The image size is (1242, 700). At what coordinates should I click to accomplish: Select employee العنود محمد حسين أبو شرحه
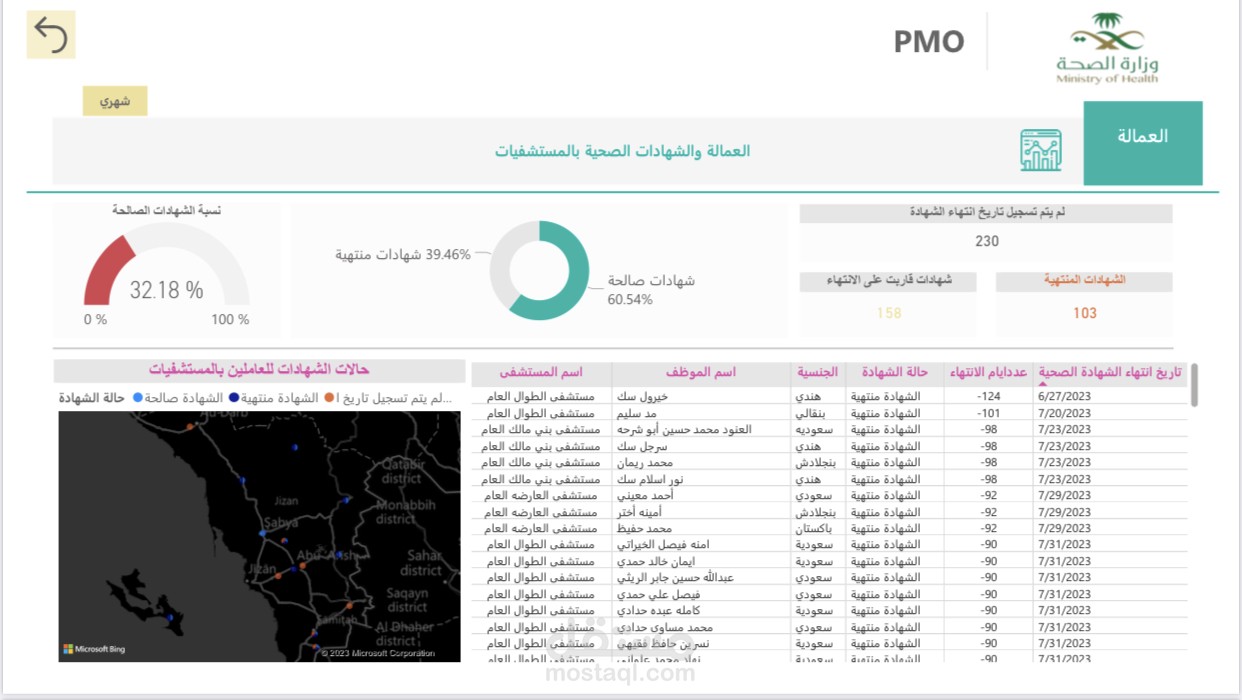(683, 429)
